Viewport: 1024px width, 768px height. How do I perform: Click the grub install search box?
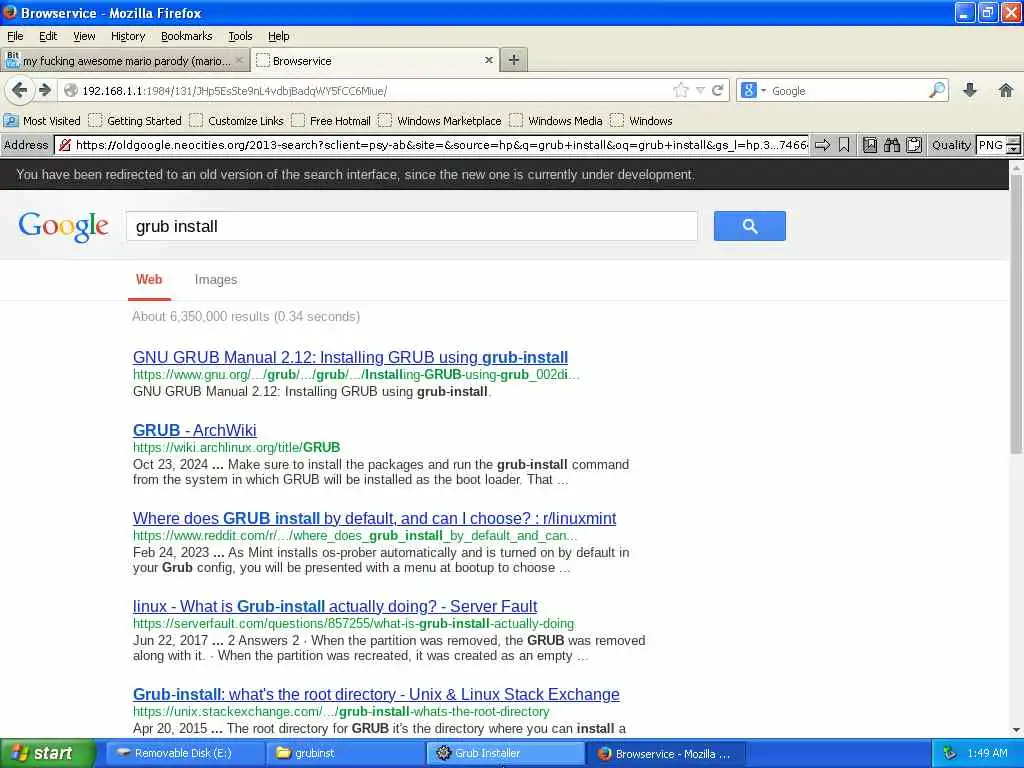coord(412,226)
